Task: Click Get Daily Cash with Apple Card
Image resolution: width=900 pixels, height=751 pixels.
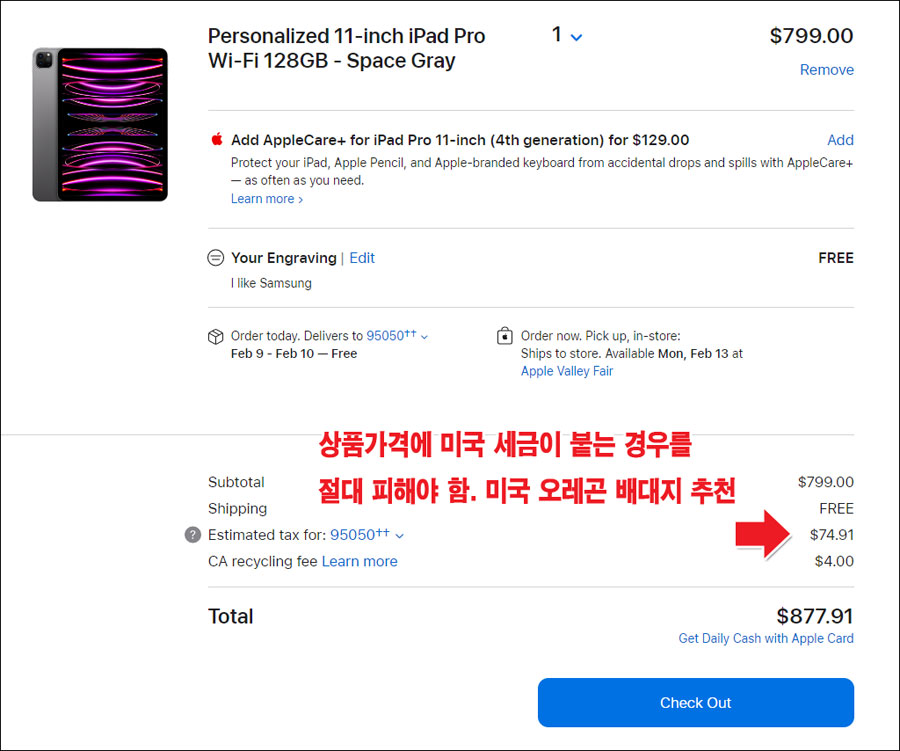Action: (x=766, y=638)
